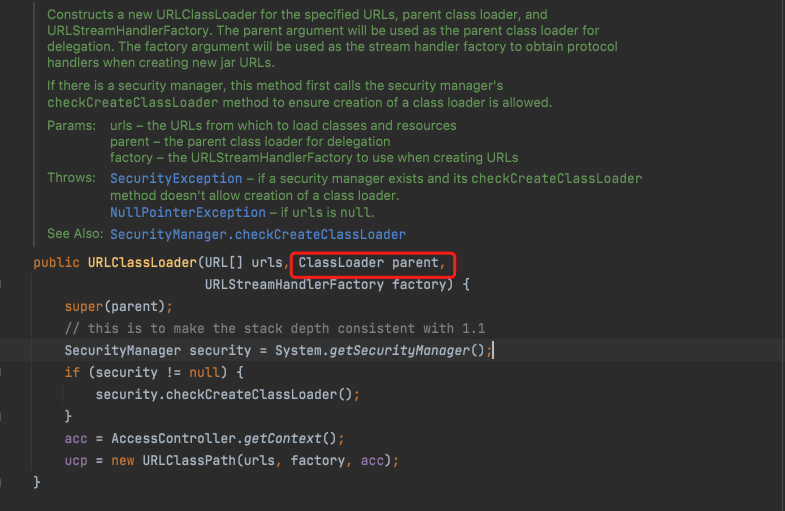Click the 'new' keyword before URLClassPath
785x511 pixels.
coord(123,461)
